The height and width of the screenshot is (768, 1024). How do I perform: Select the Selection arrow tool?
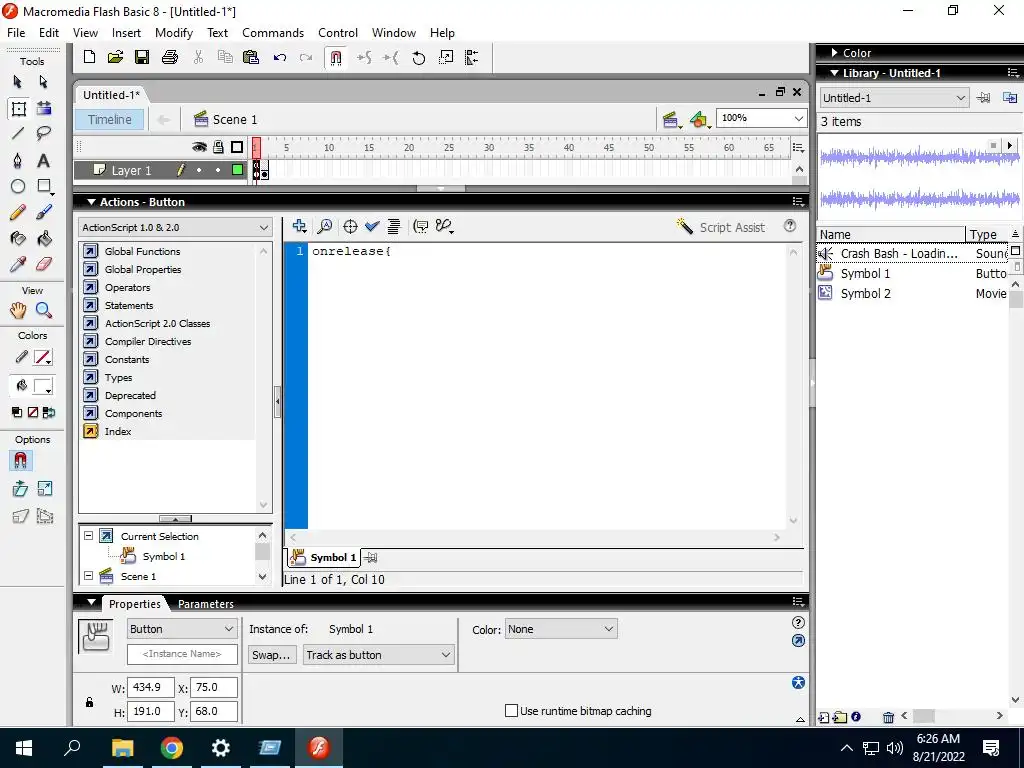(18, 82)
